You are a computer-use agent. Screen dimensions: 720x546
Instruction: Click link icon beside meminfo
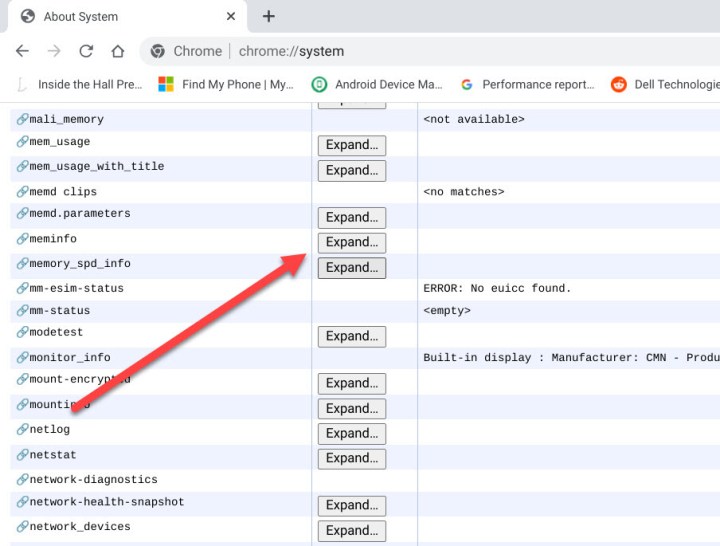pyautogui.click(x=22, y=239)
